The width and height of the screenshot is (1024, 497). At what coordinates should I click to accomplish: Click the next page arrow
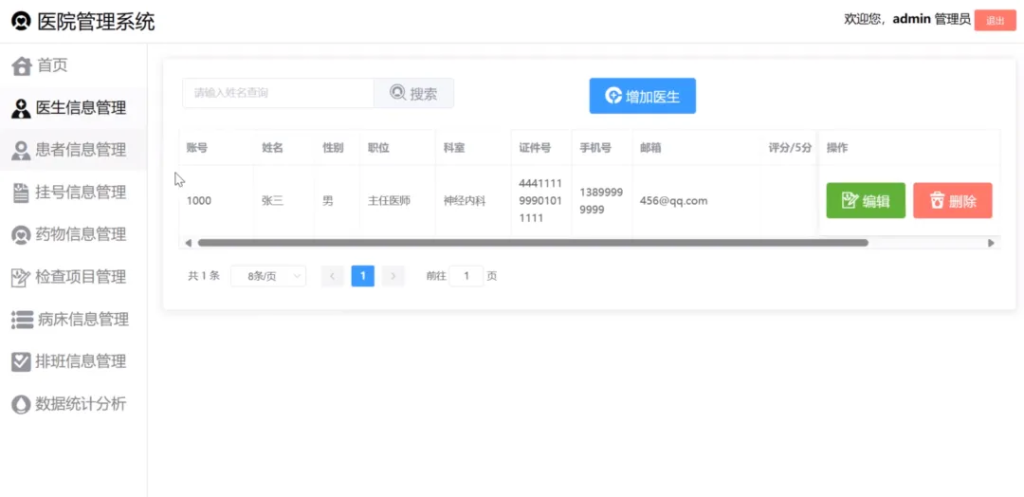(x=393, y=276)
